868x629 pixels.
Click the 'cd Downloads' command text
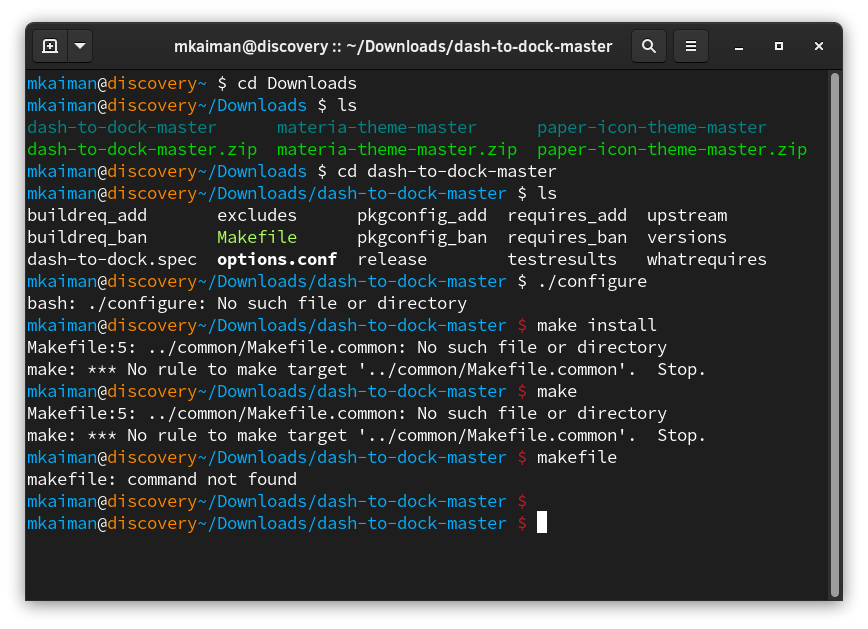[x=297, y=84]
